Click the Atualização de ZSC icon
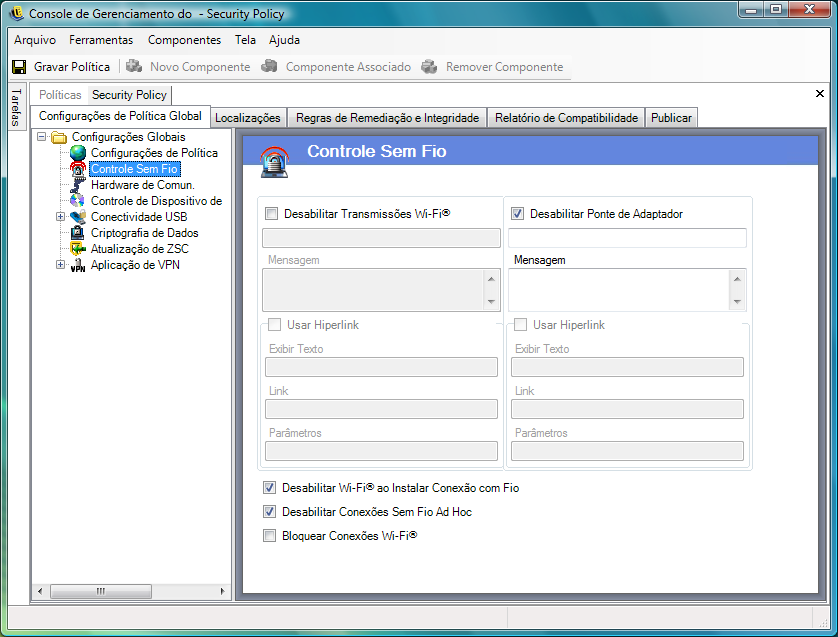The width and height of the screenshot is (838, 637). [x=78, y=249]
